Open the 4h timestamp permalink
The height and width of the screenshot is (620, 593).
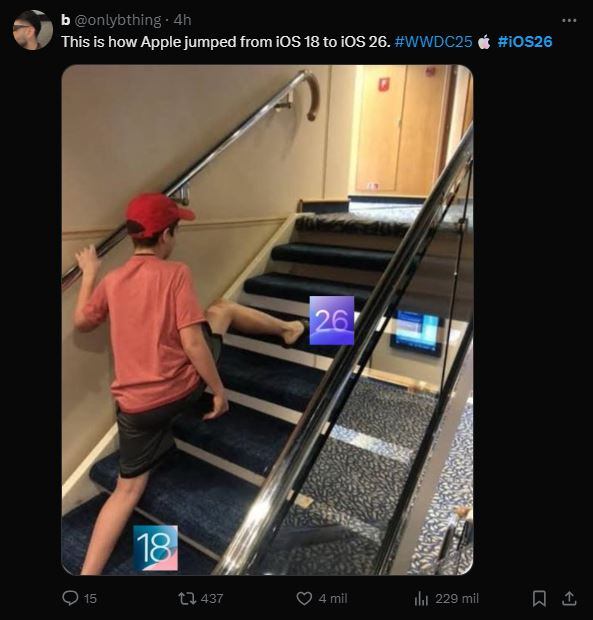pyautogui.click(x=182, y=20)
